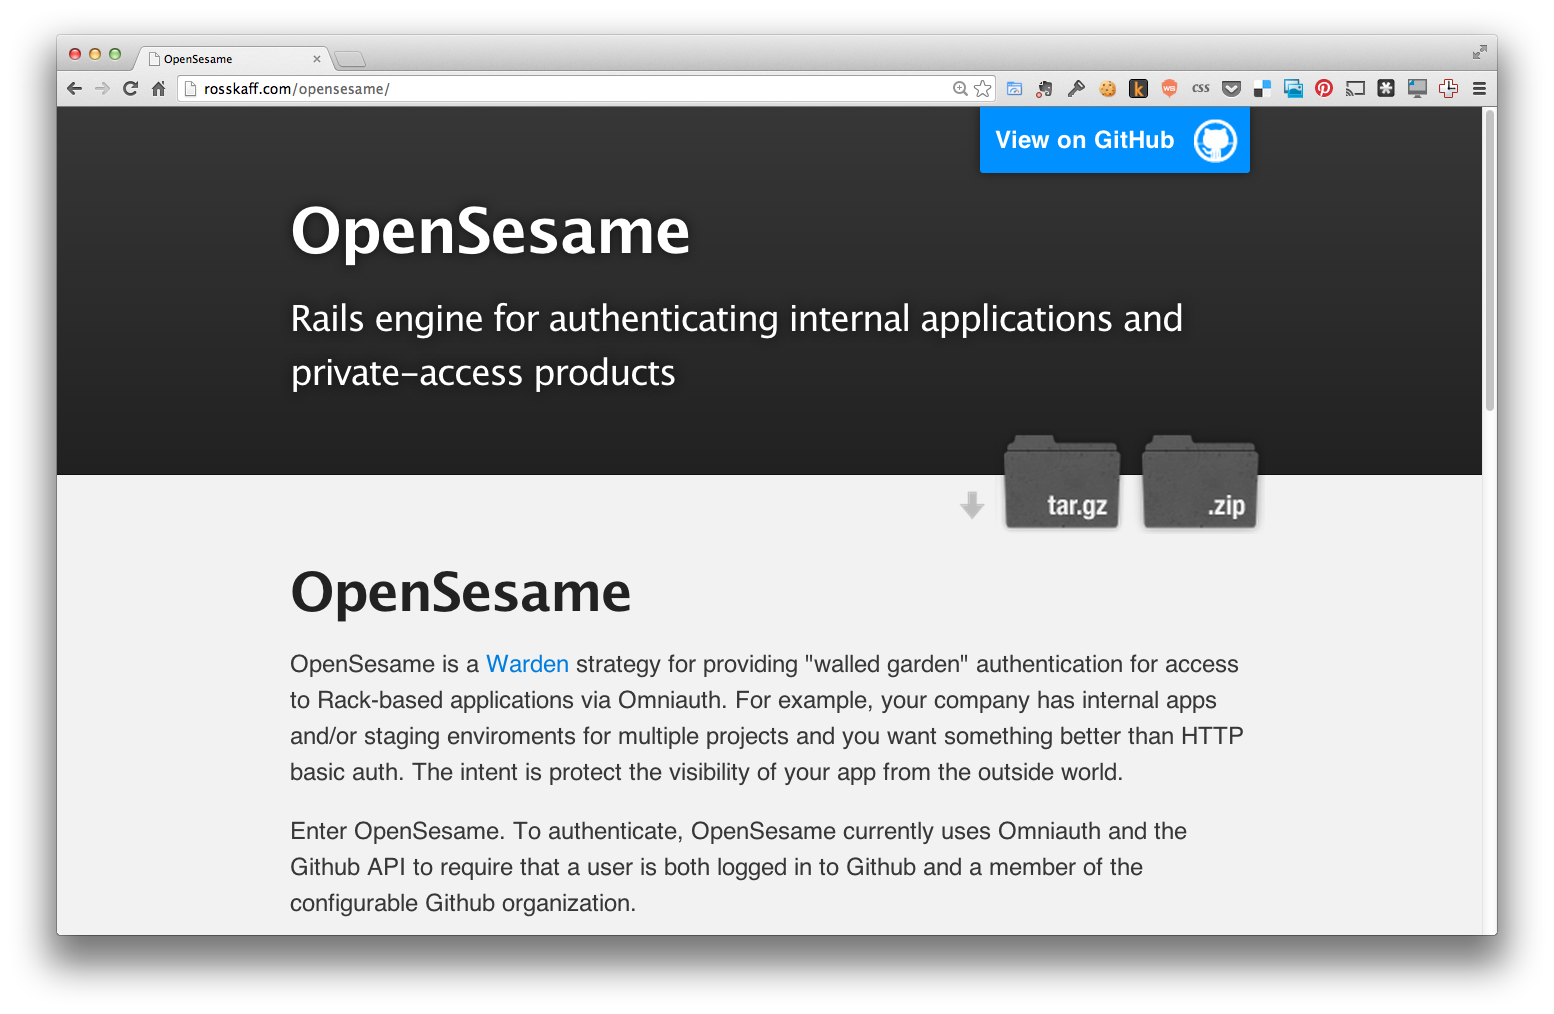Follow the Warden link
This screenshot has width=1554, height=1014.
527,664
